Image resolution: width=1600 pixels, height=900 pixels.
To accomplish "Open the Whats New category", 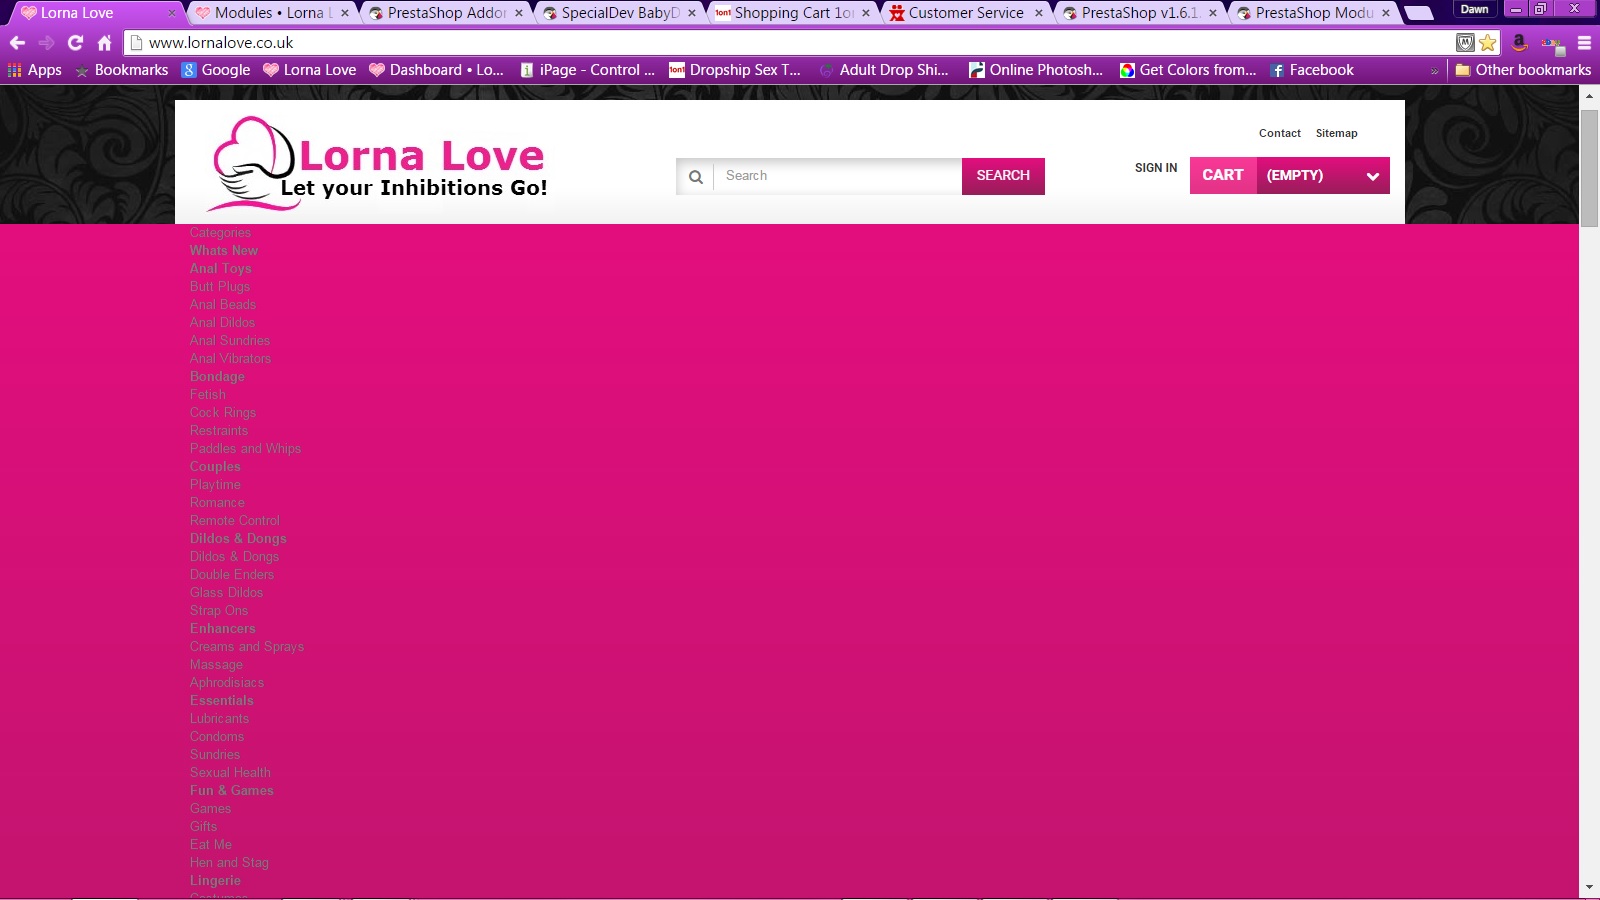I will pyautogui.click(x=224, y=251).
